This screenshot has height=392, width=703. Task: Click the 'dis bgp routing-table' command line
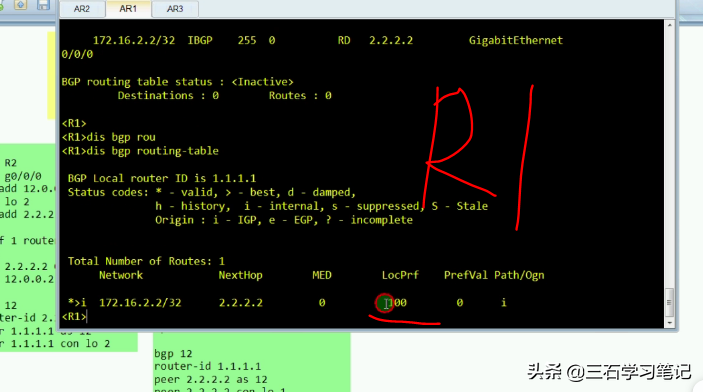point(140,151)
